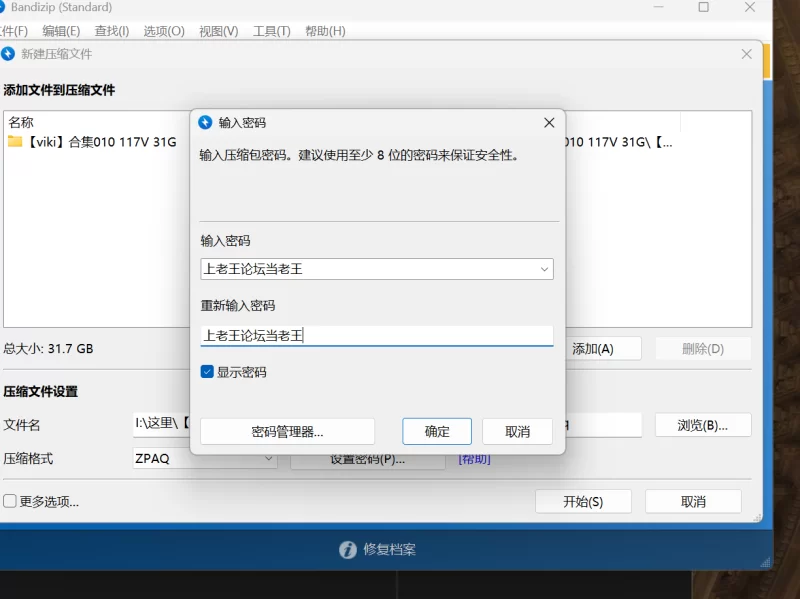Open the 帮助(H) menu

[x=325, y=31]
